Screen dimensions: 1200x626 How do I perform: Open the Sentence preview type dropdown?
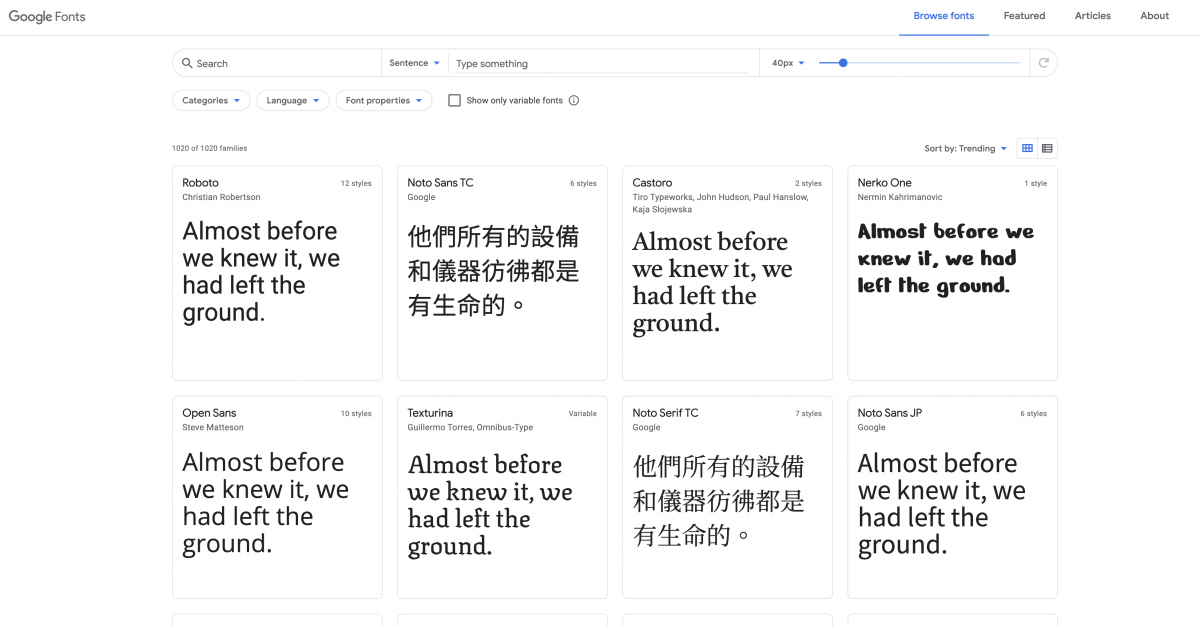click(414, 63)
